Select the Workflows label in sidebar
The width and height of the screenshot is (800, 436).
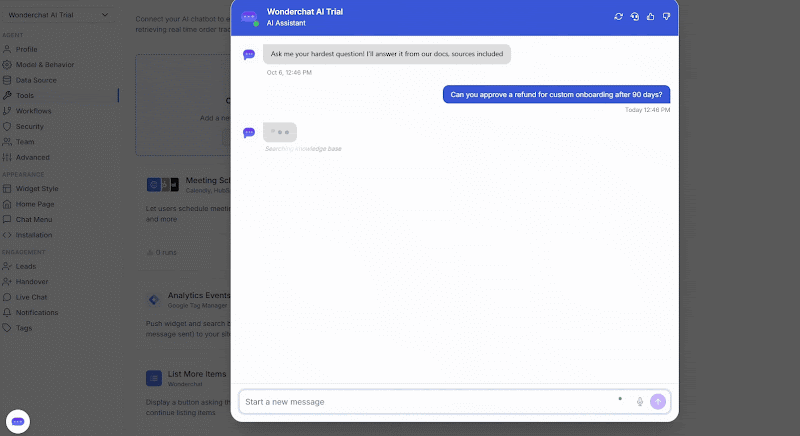point(33,111)
